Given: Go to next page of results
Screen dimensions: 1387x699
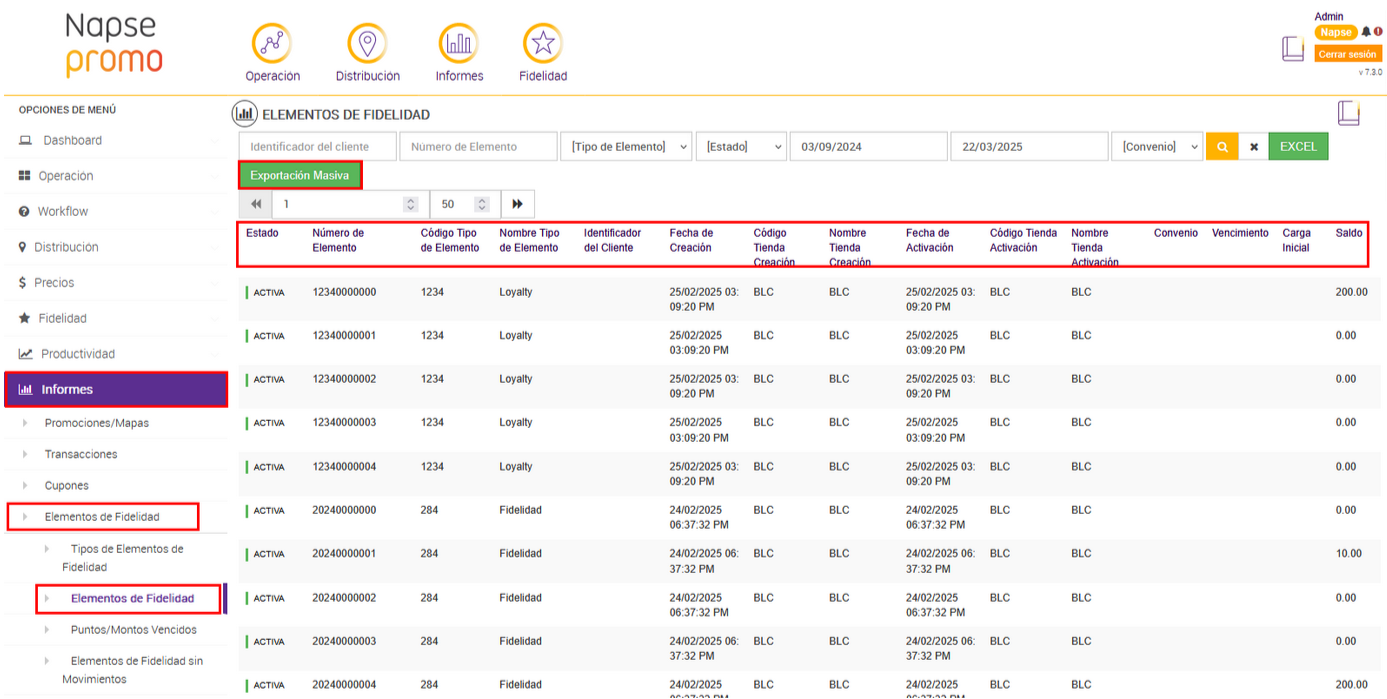Looking at the screenshot, I should (x=517, y=204).
